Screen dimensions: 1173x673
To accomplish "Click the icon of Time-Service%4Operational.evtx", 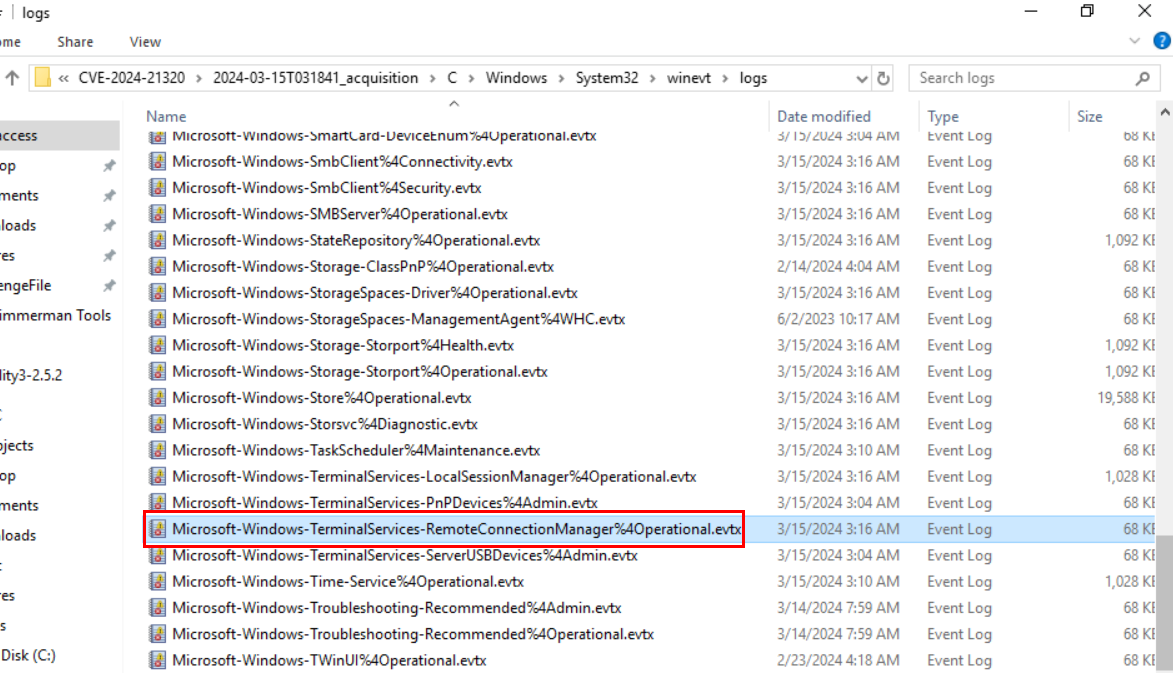I will click(157, 581).
